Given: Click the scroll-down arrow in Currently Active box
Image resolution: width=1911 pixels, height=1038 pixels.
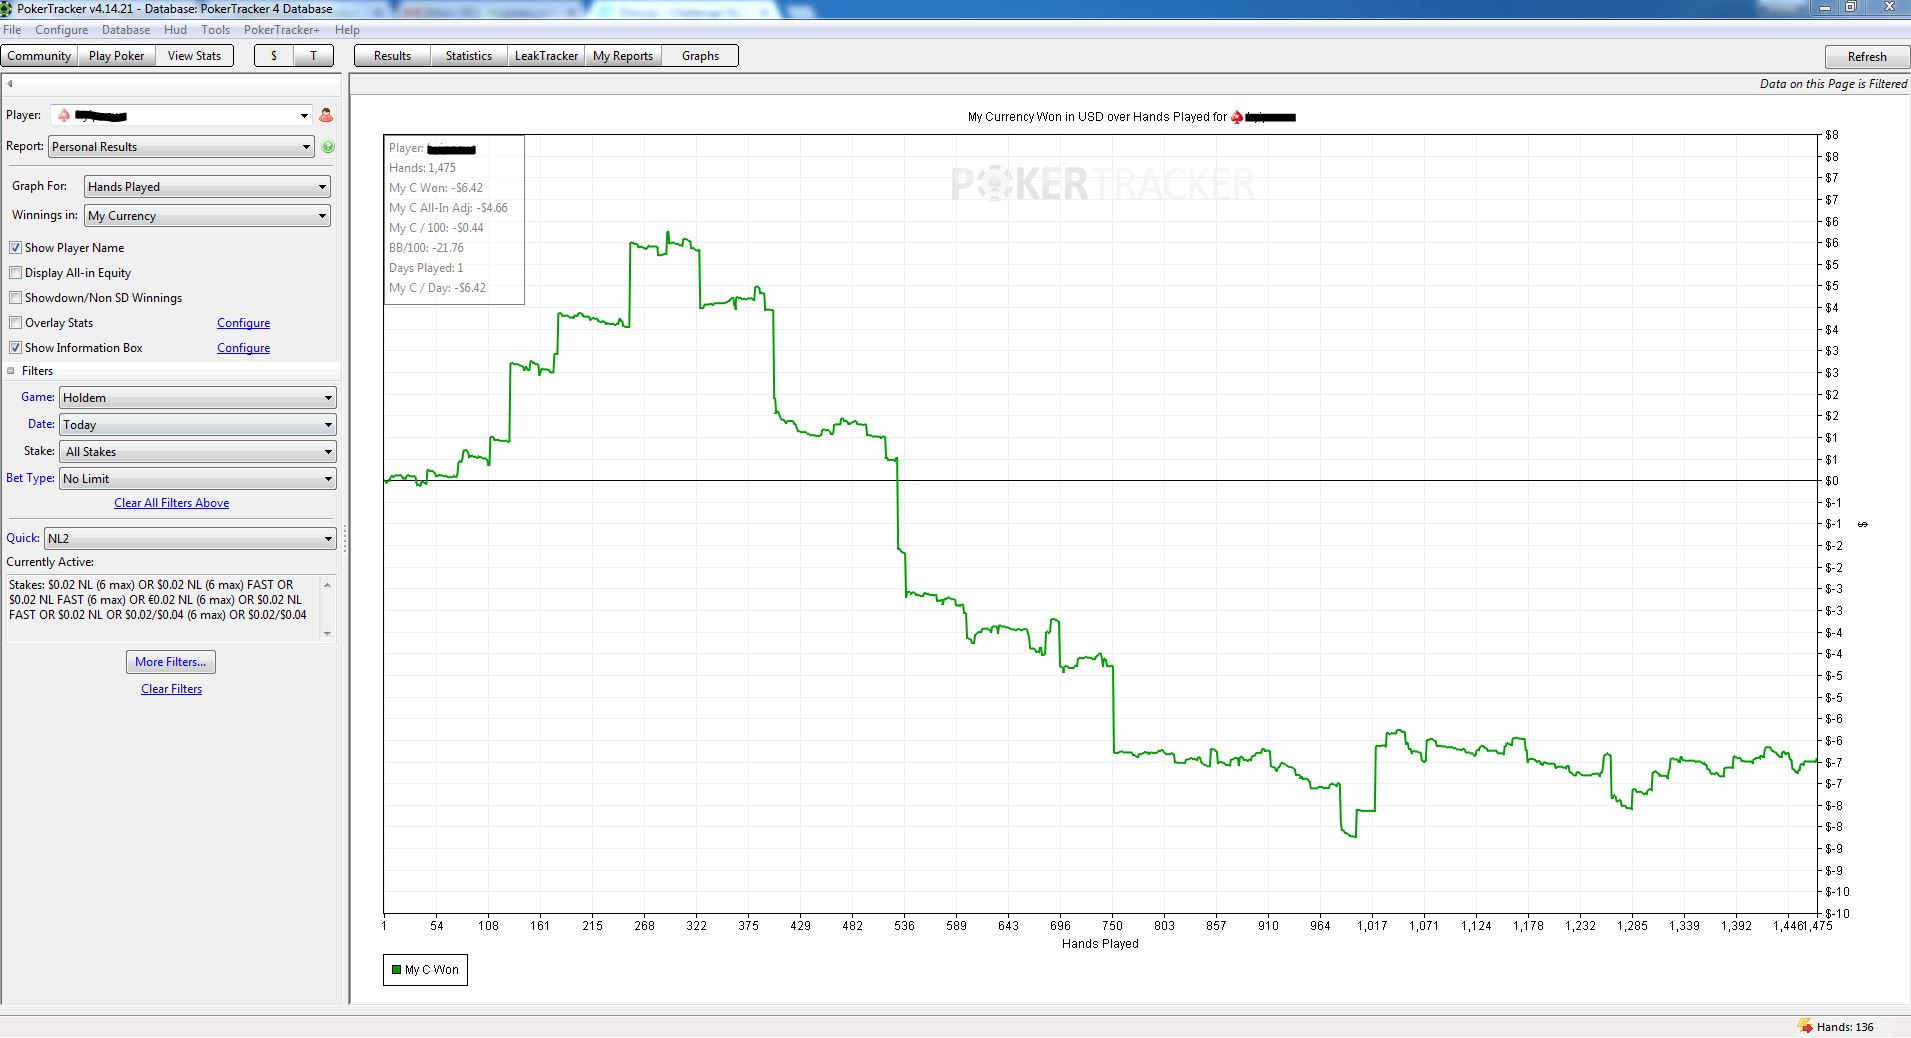Looking at the screenshot, I should 327,633.
